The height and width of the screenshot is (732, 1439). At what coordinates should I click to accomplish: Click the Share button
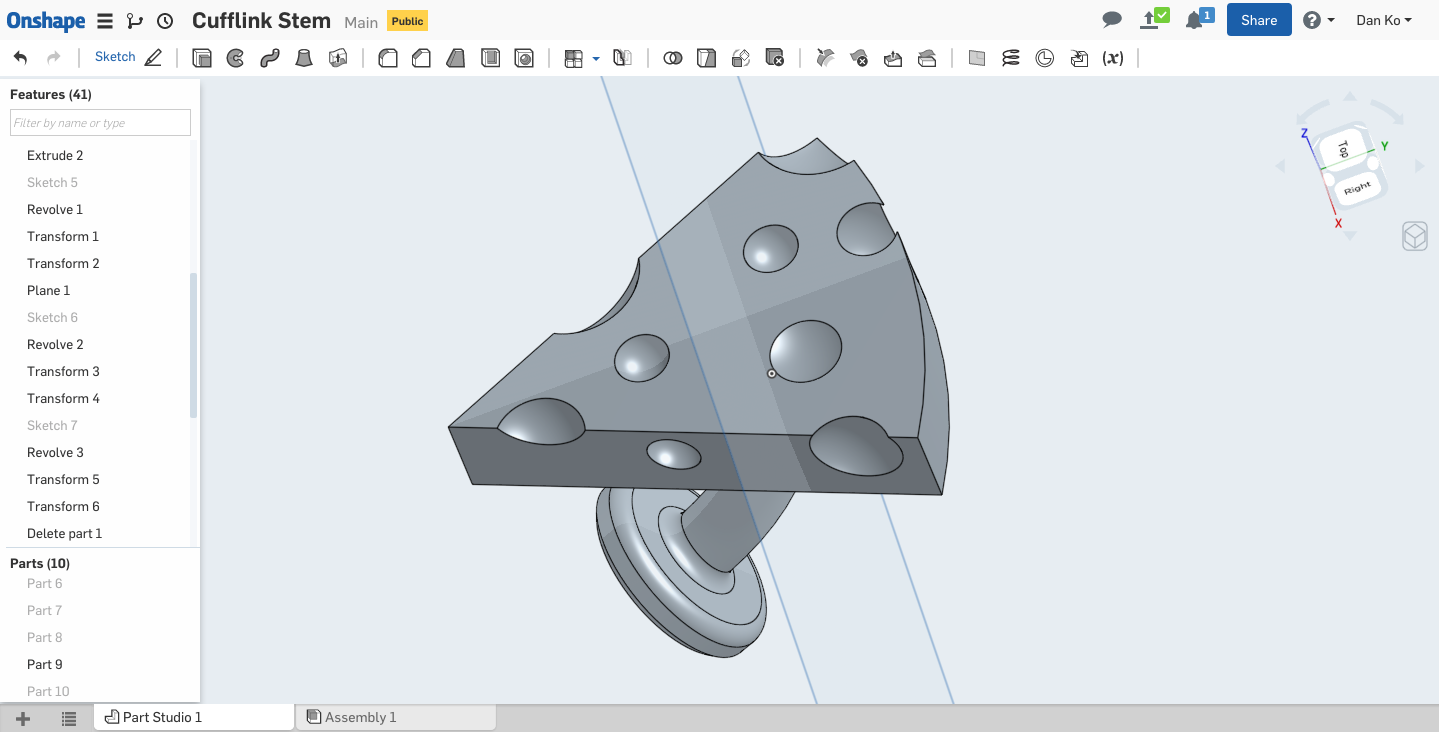pos(1259,20)
